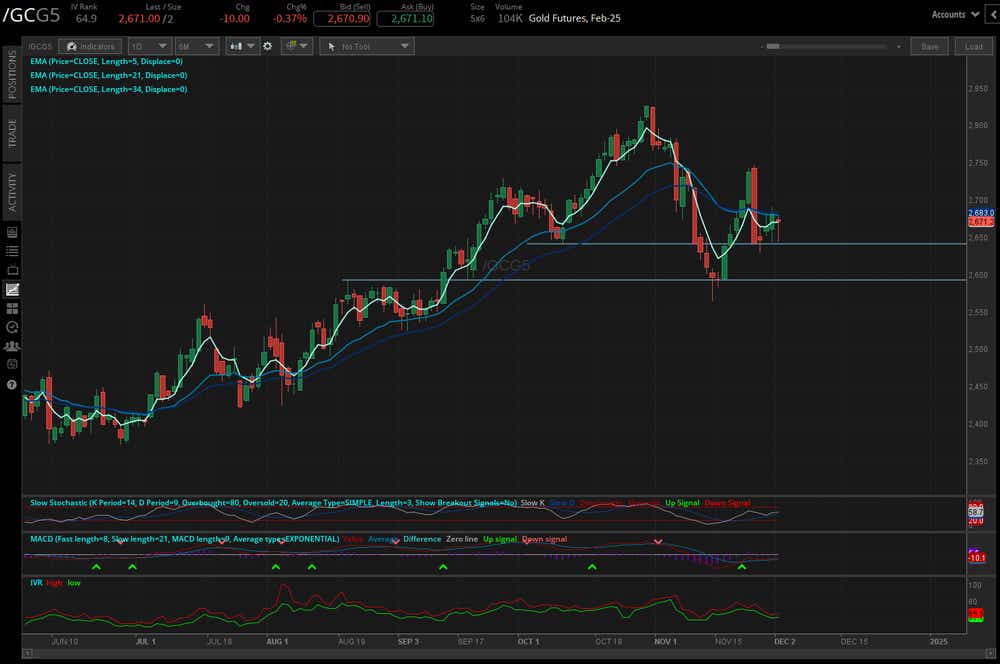Select the chart style icon

(238, 46)
